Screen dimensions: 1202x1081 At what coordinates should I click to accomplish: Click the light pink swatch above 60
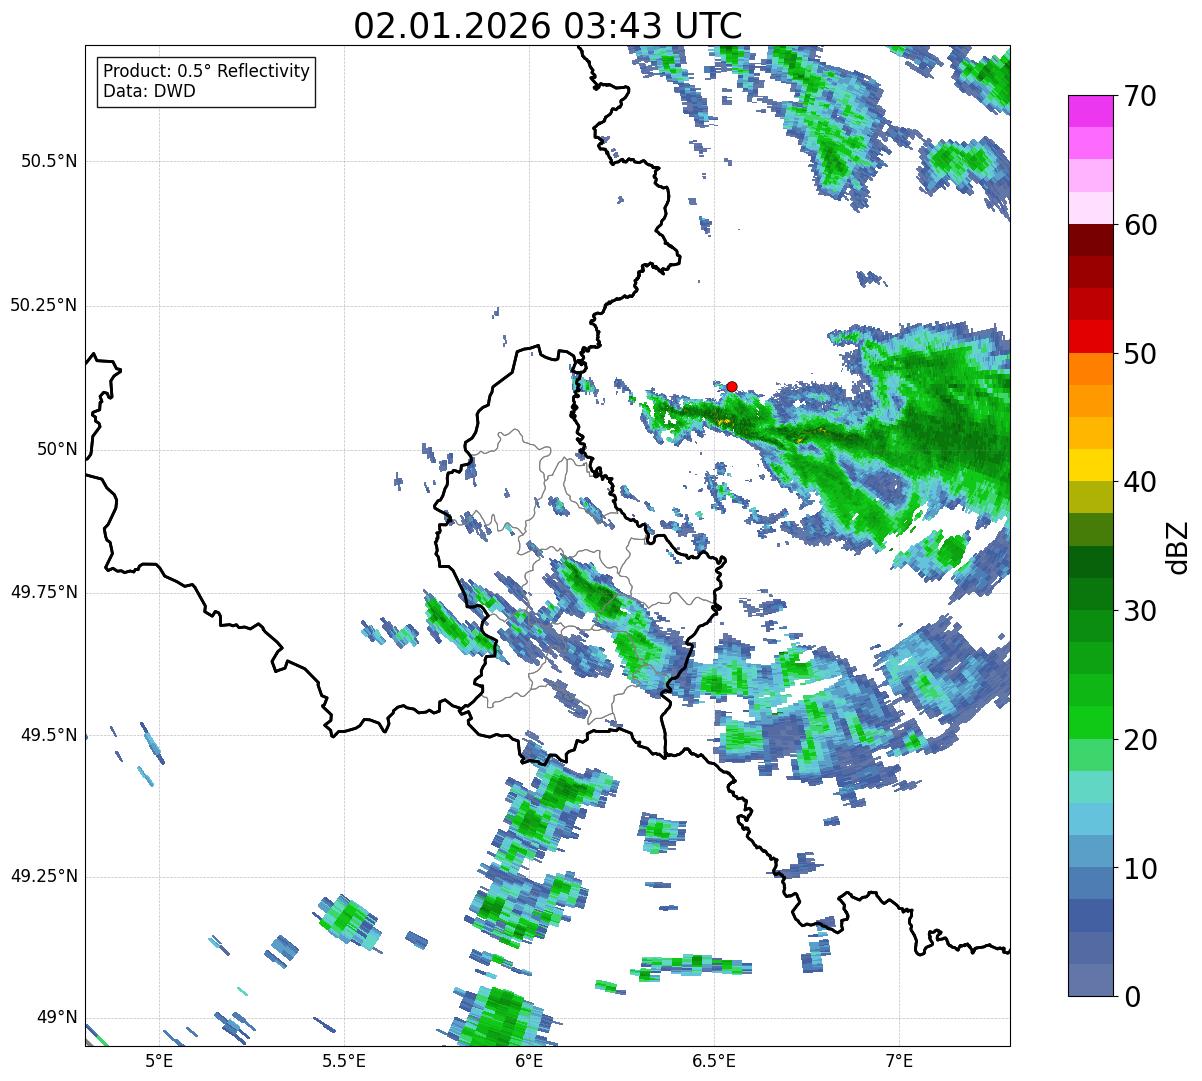click(x=1090, y=208)
